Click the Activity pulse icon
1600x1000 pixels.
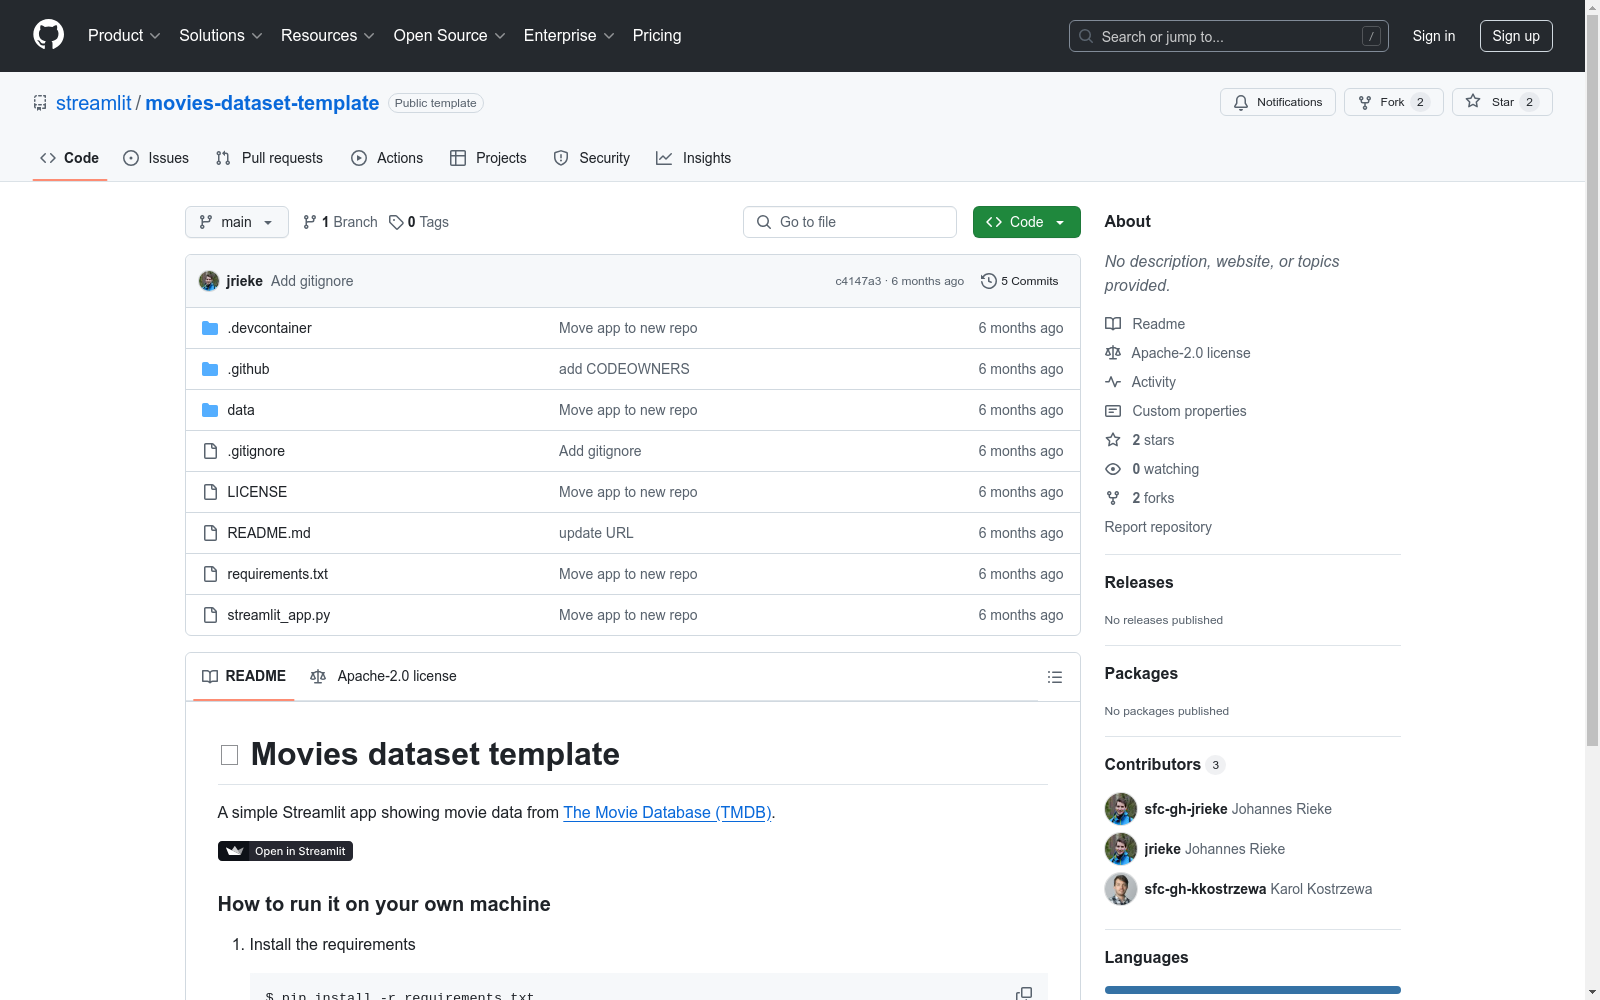coord(1113,382)
